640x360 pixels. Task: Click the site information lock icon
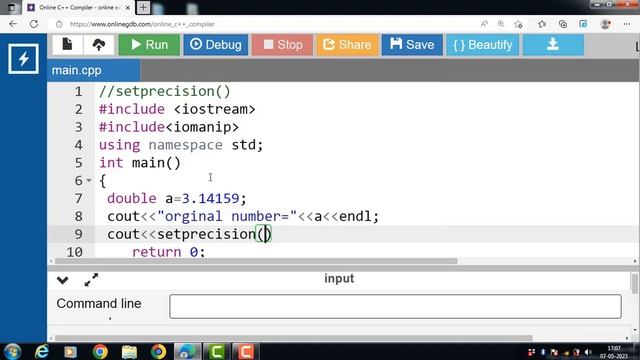click(59, 24)
